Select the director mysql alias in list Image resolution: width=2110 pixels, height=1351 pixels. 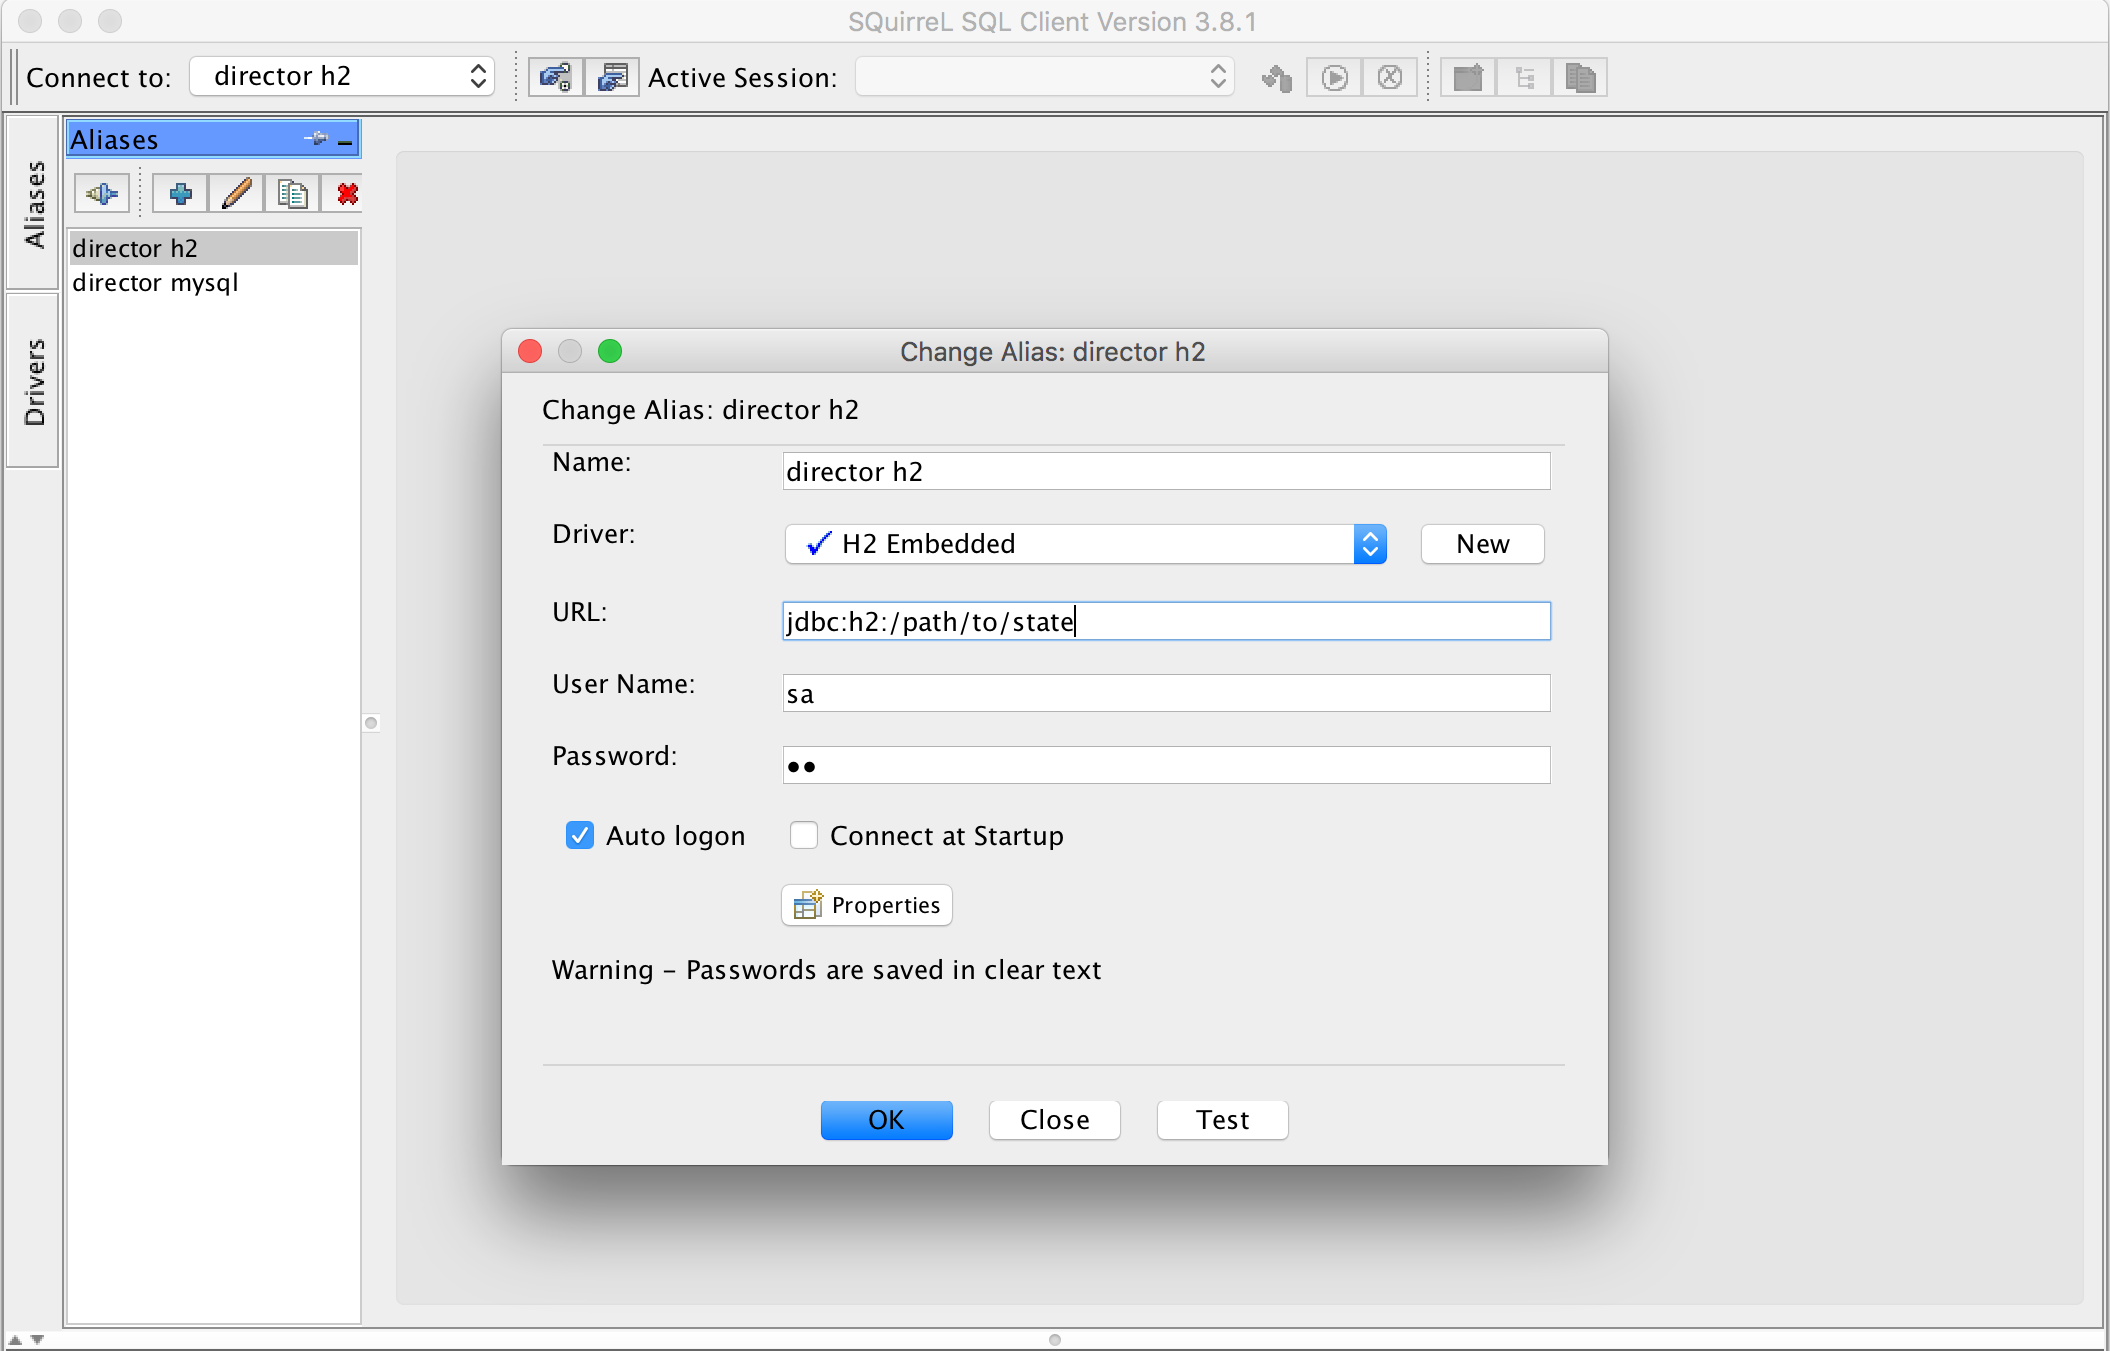(x=214, y=282)
